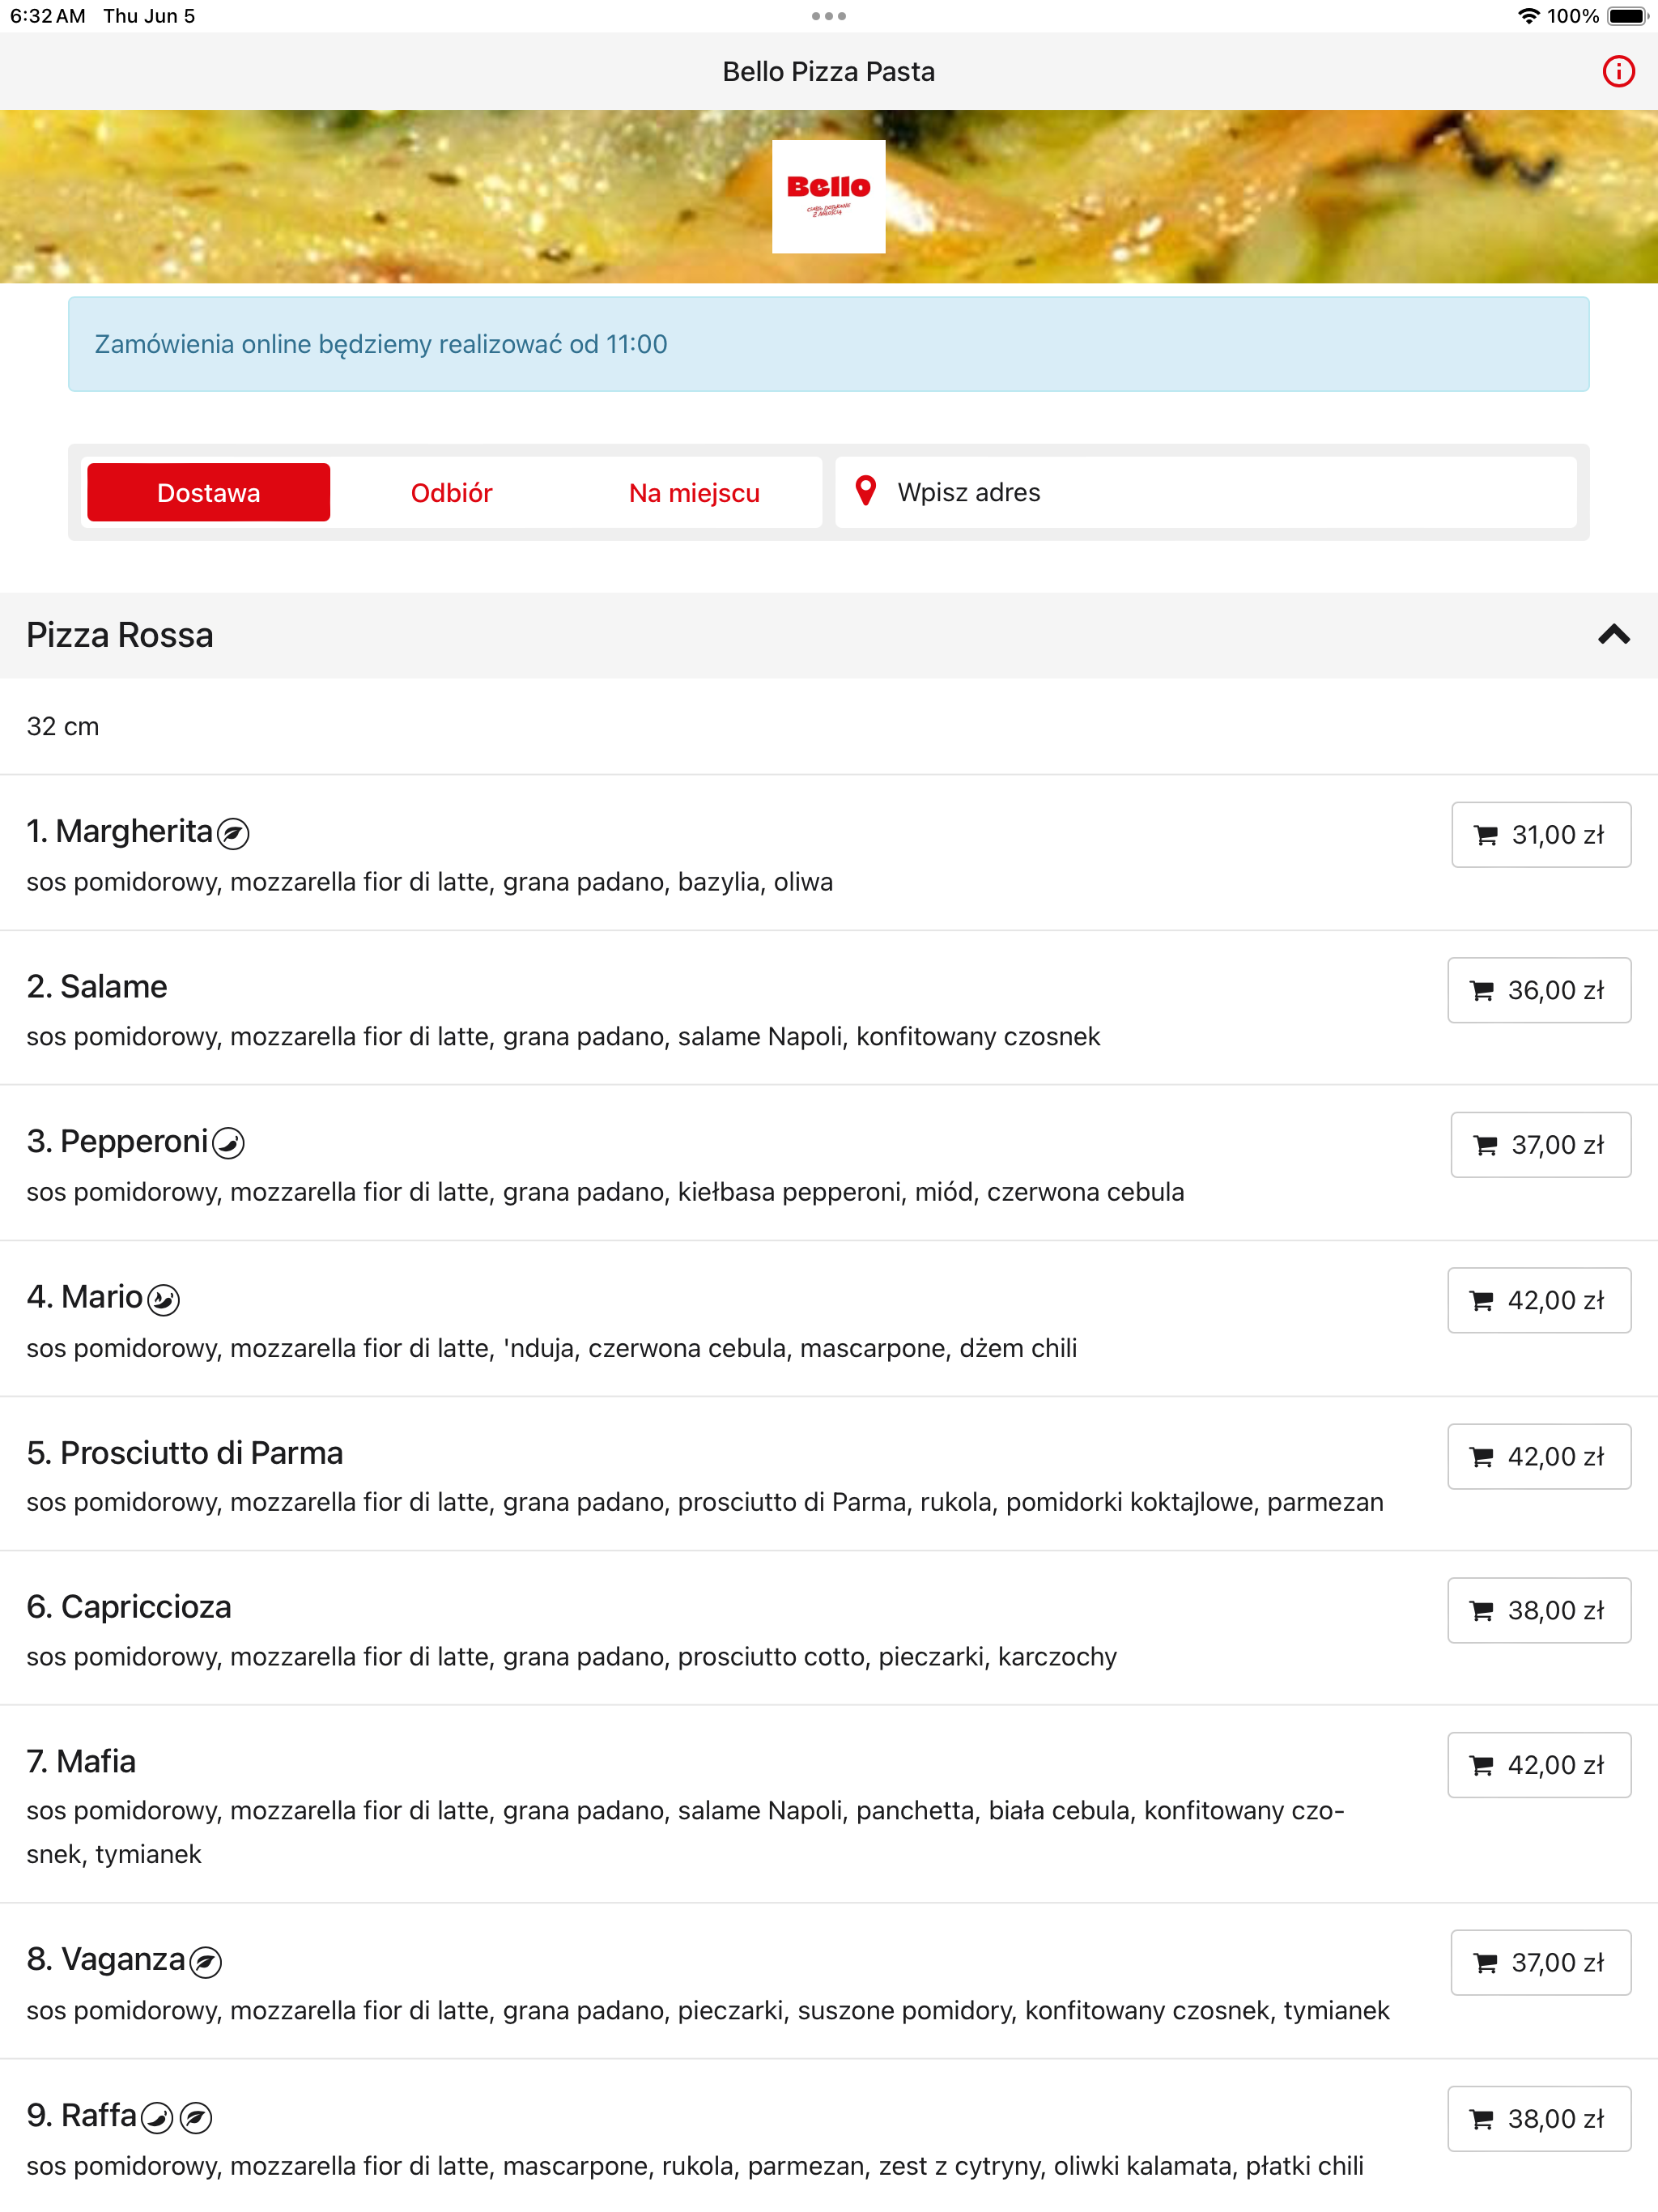Screen dimensions: 1658x2212
Task: Open the 8. Vaganza item title
Action: point(106,1959)
